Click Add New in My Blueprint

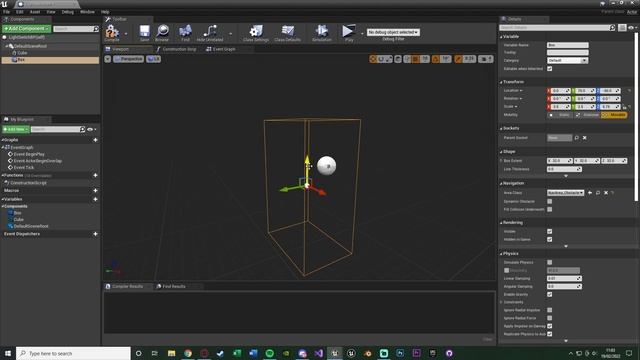click(x=16, y=129)
